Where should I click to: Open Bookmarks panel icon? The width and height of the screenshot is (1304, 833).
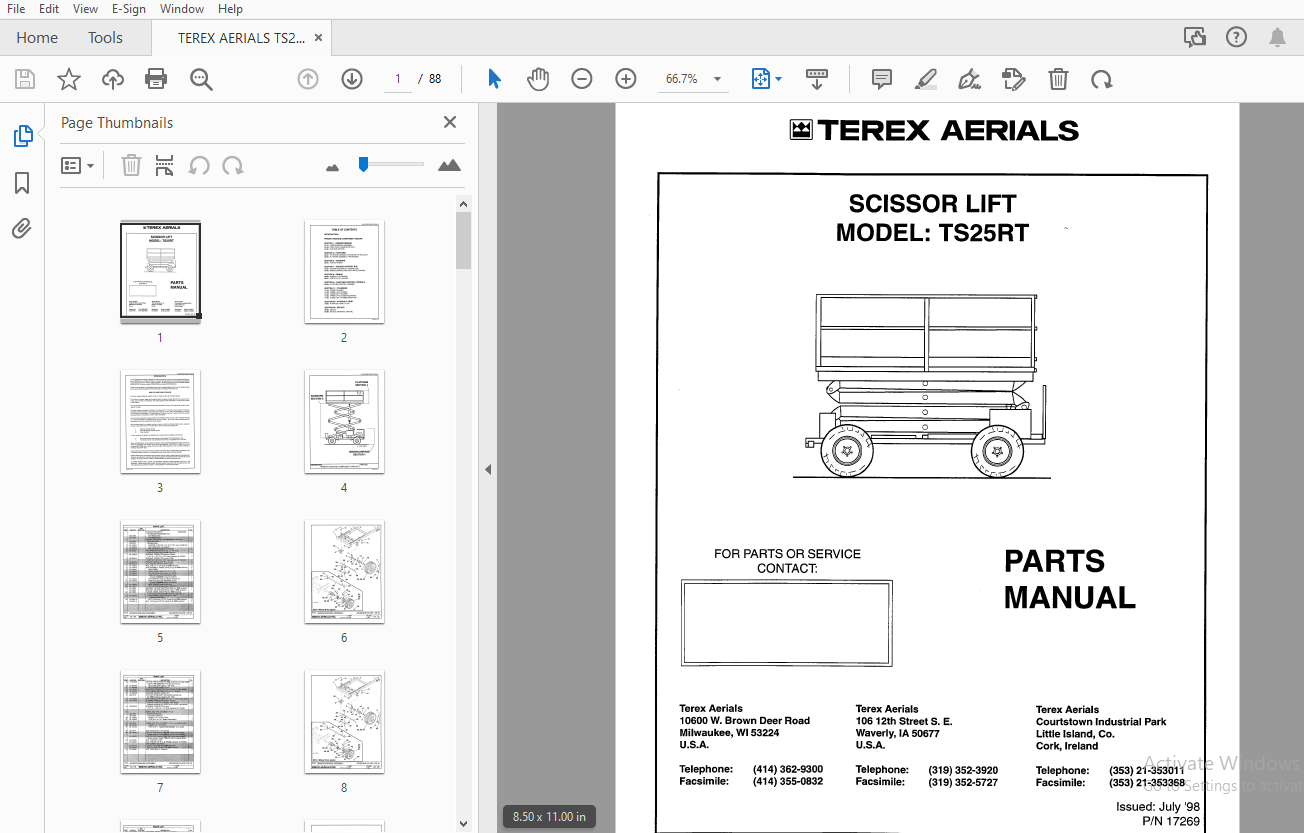click(x=22, y=183)
